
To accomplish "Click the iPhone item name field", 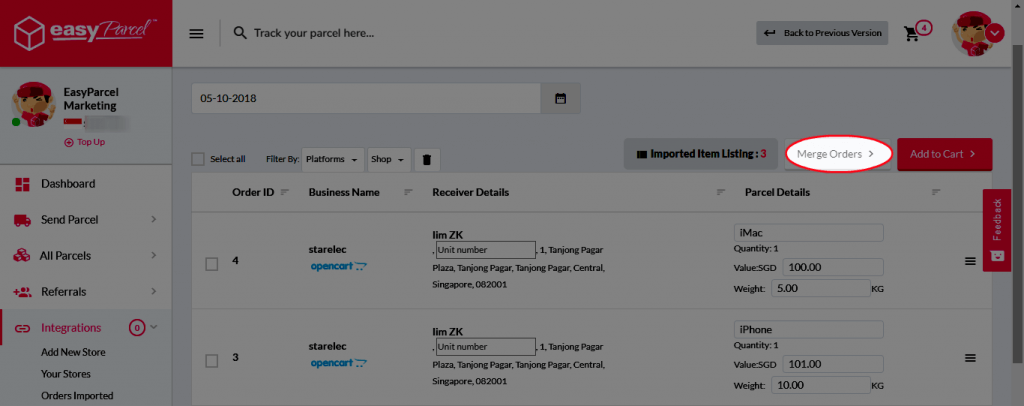I will [808, 330].
